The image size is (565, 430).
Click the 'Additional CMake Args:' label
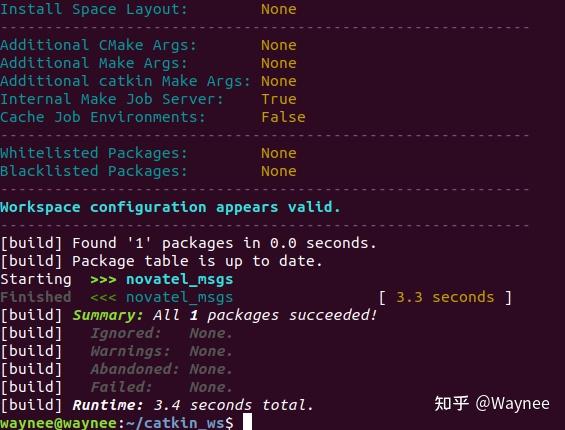[x=98, y=45]
